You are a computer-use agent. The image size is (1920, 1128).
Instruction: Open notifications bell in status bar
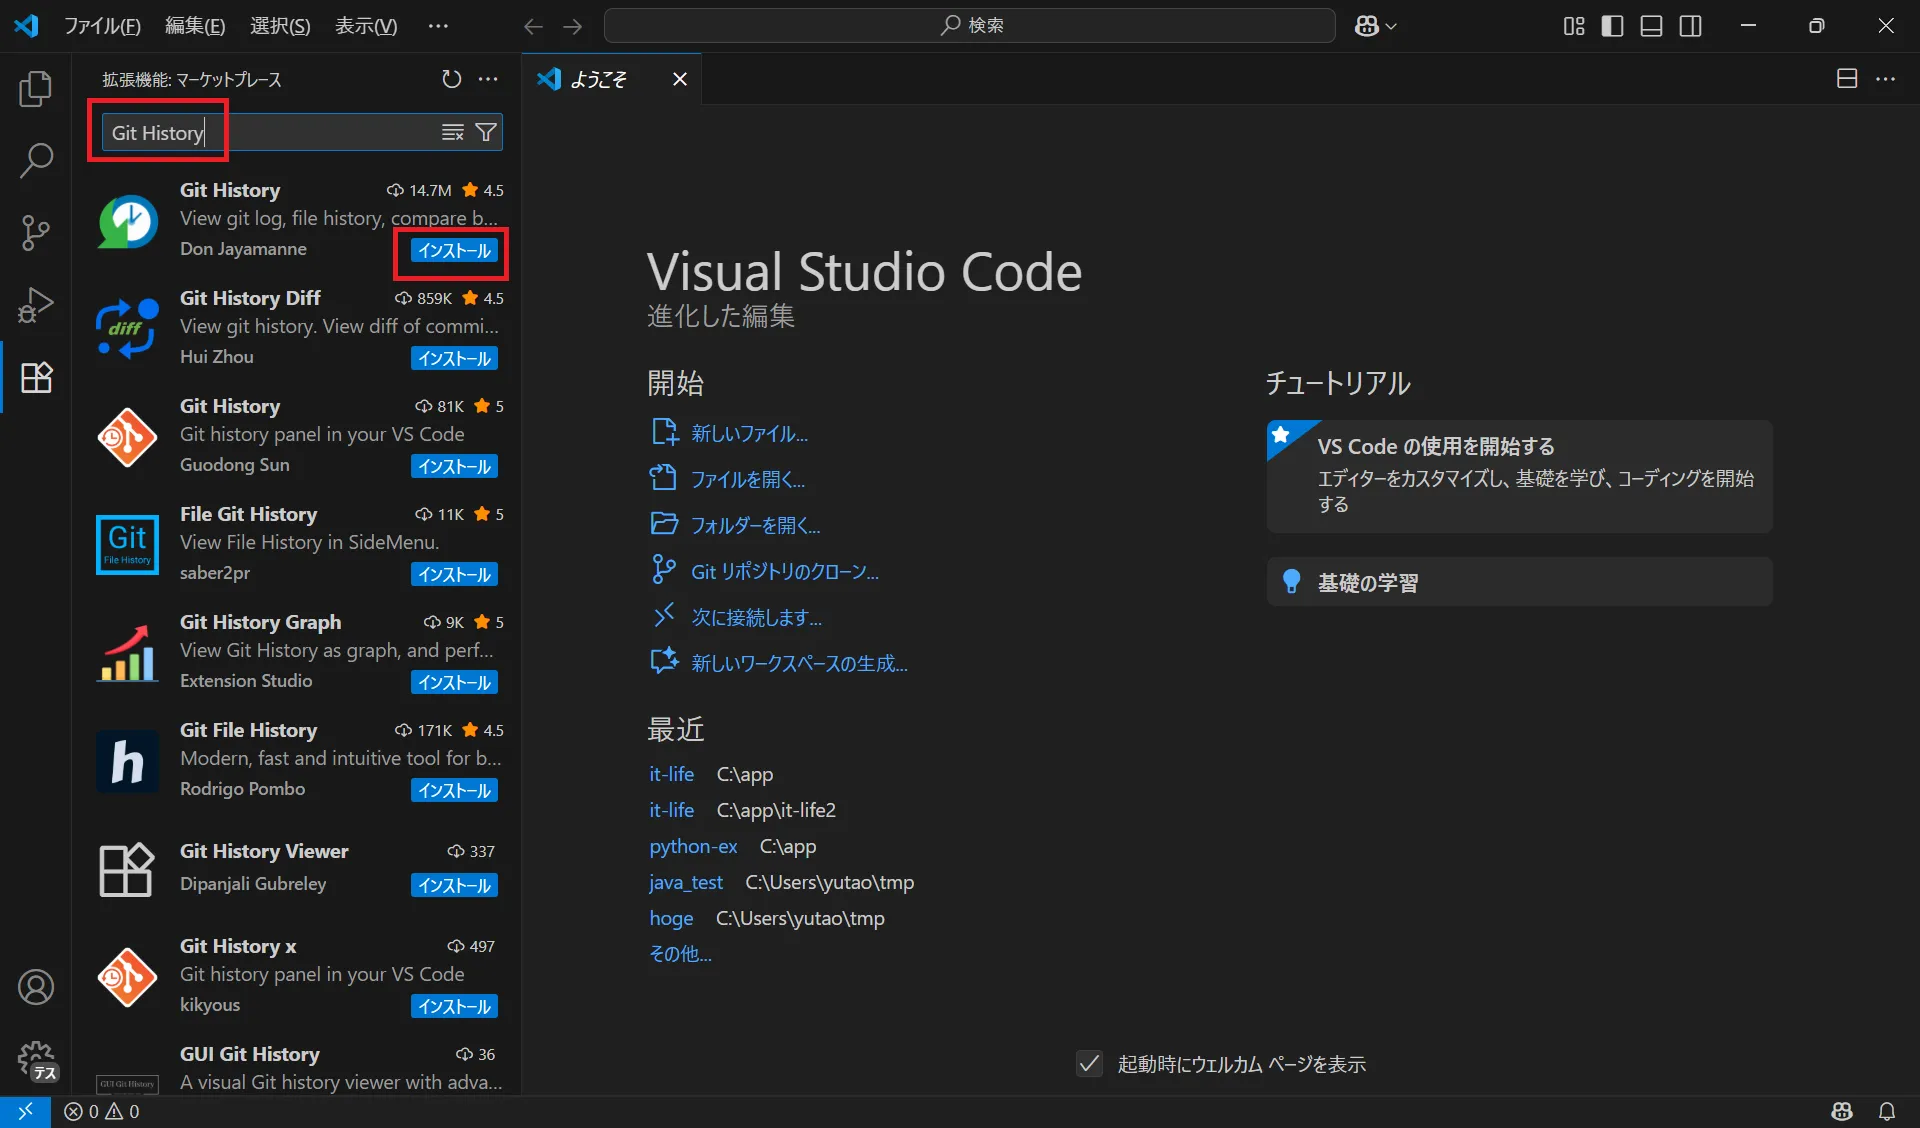tap(1887, 1111)
